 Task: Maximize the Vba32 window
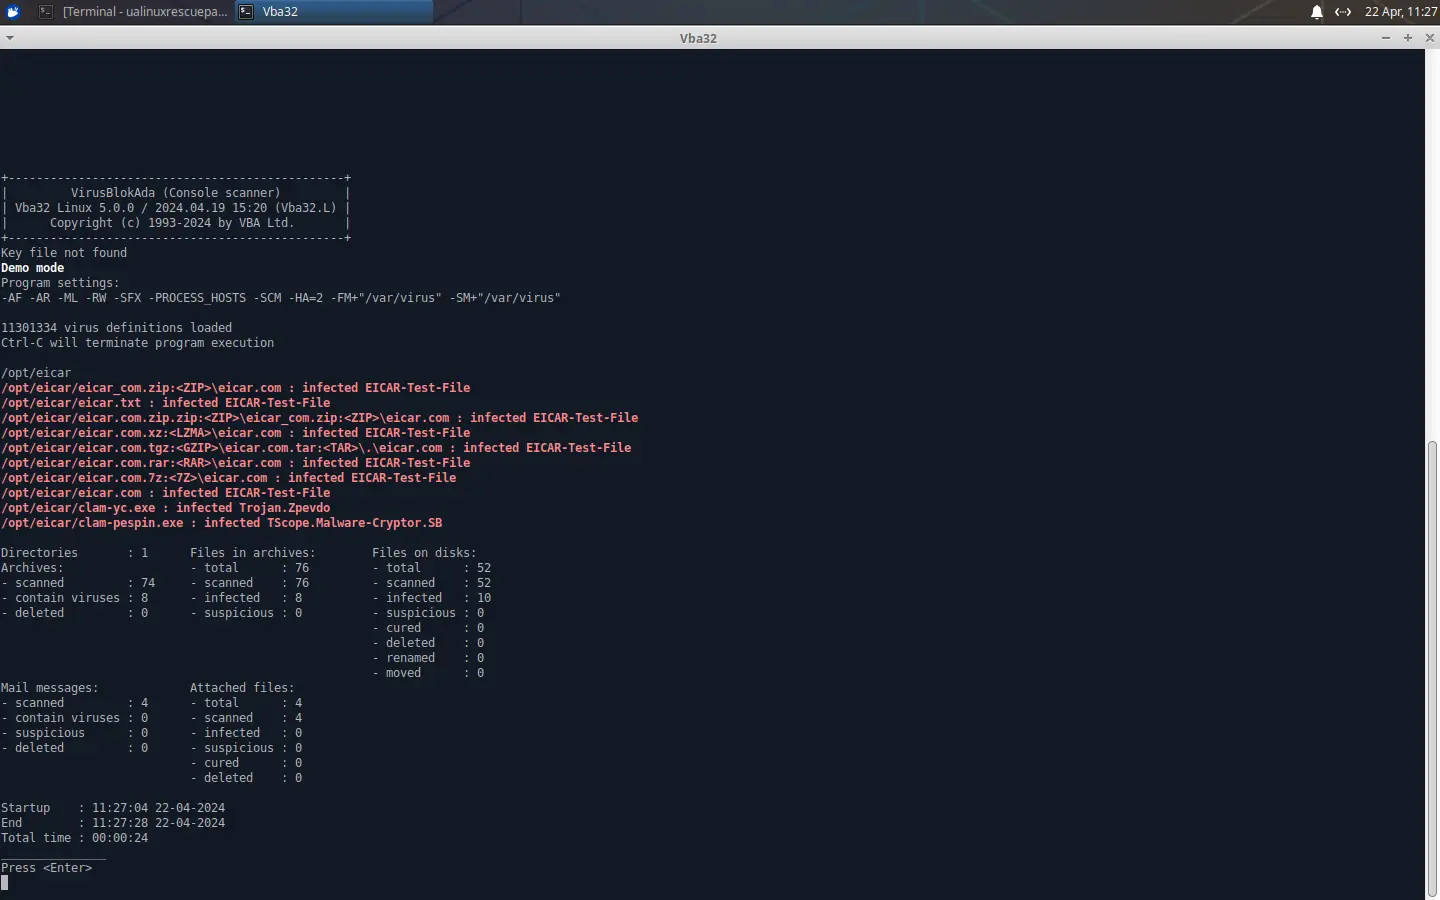tap(1408, 38)
